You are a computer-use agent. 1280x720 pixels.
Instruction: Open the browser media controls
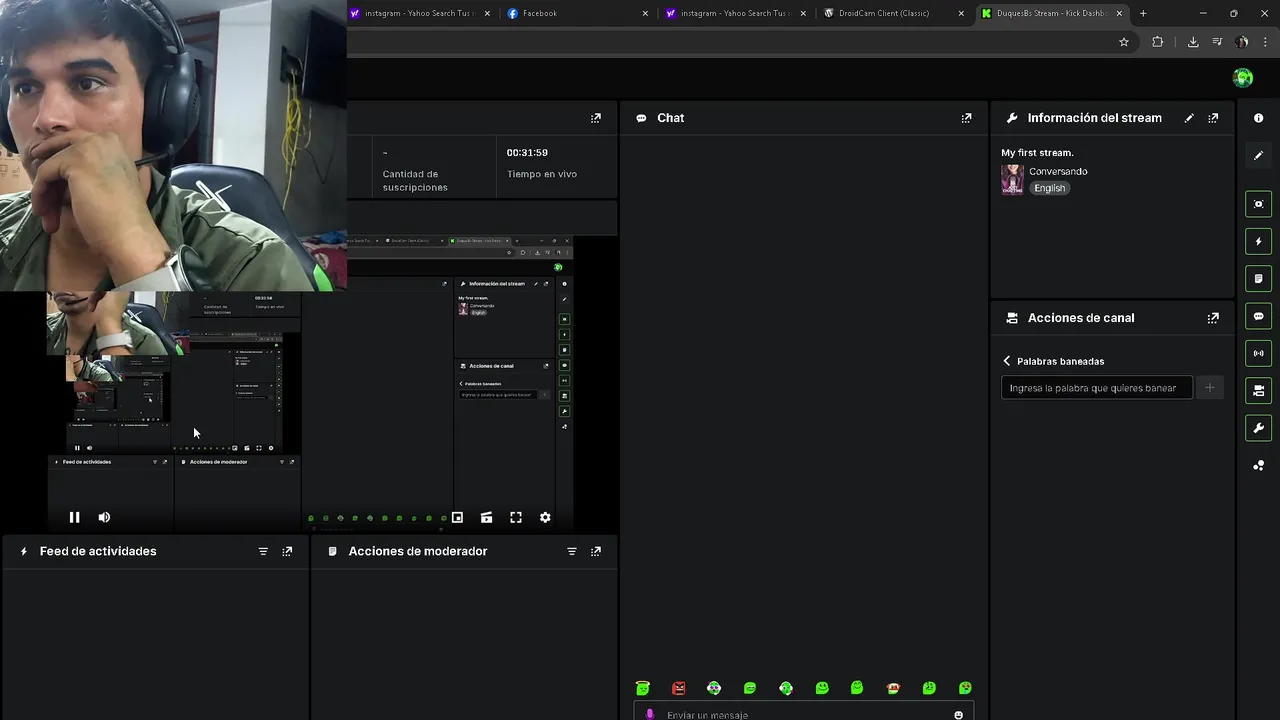[1217, 42]
